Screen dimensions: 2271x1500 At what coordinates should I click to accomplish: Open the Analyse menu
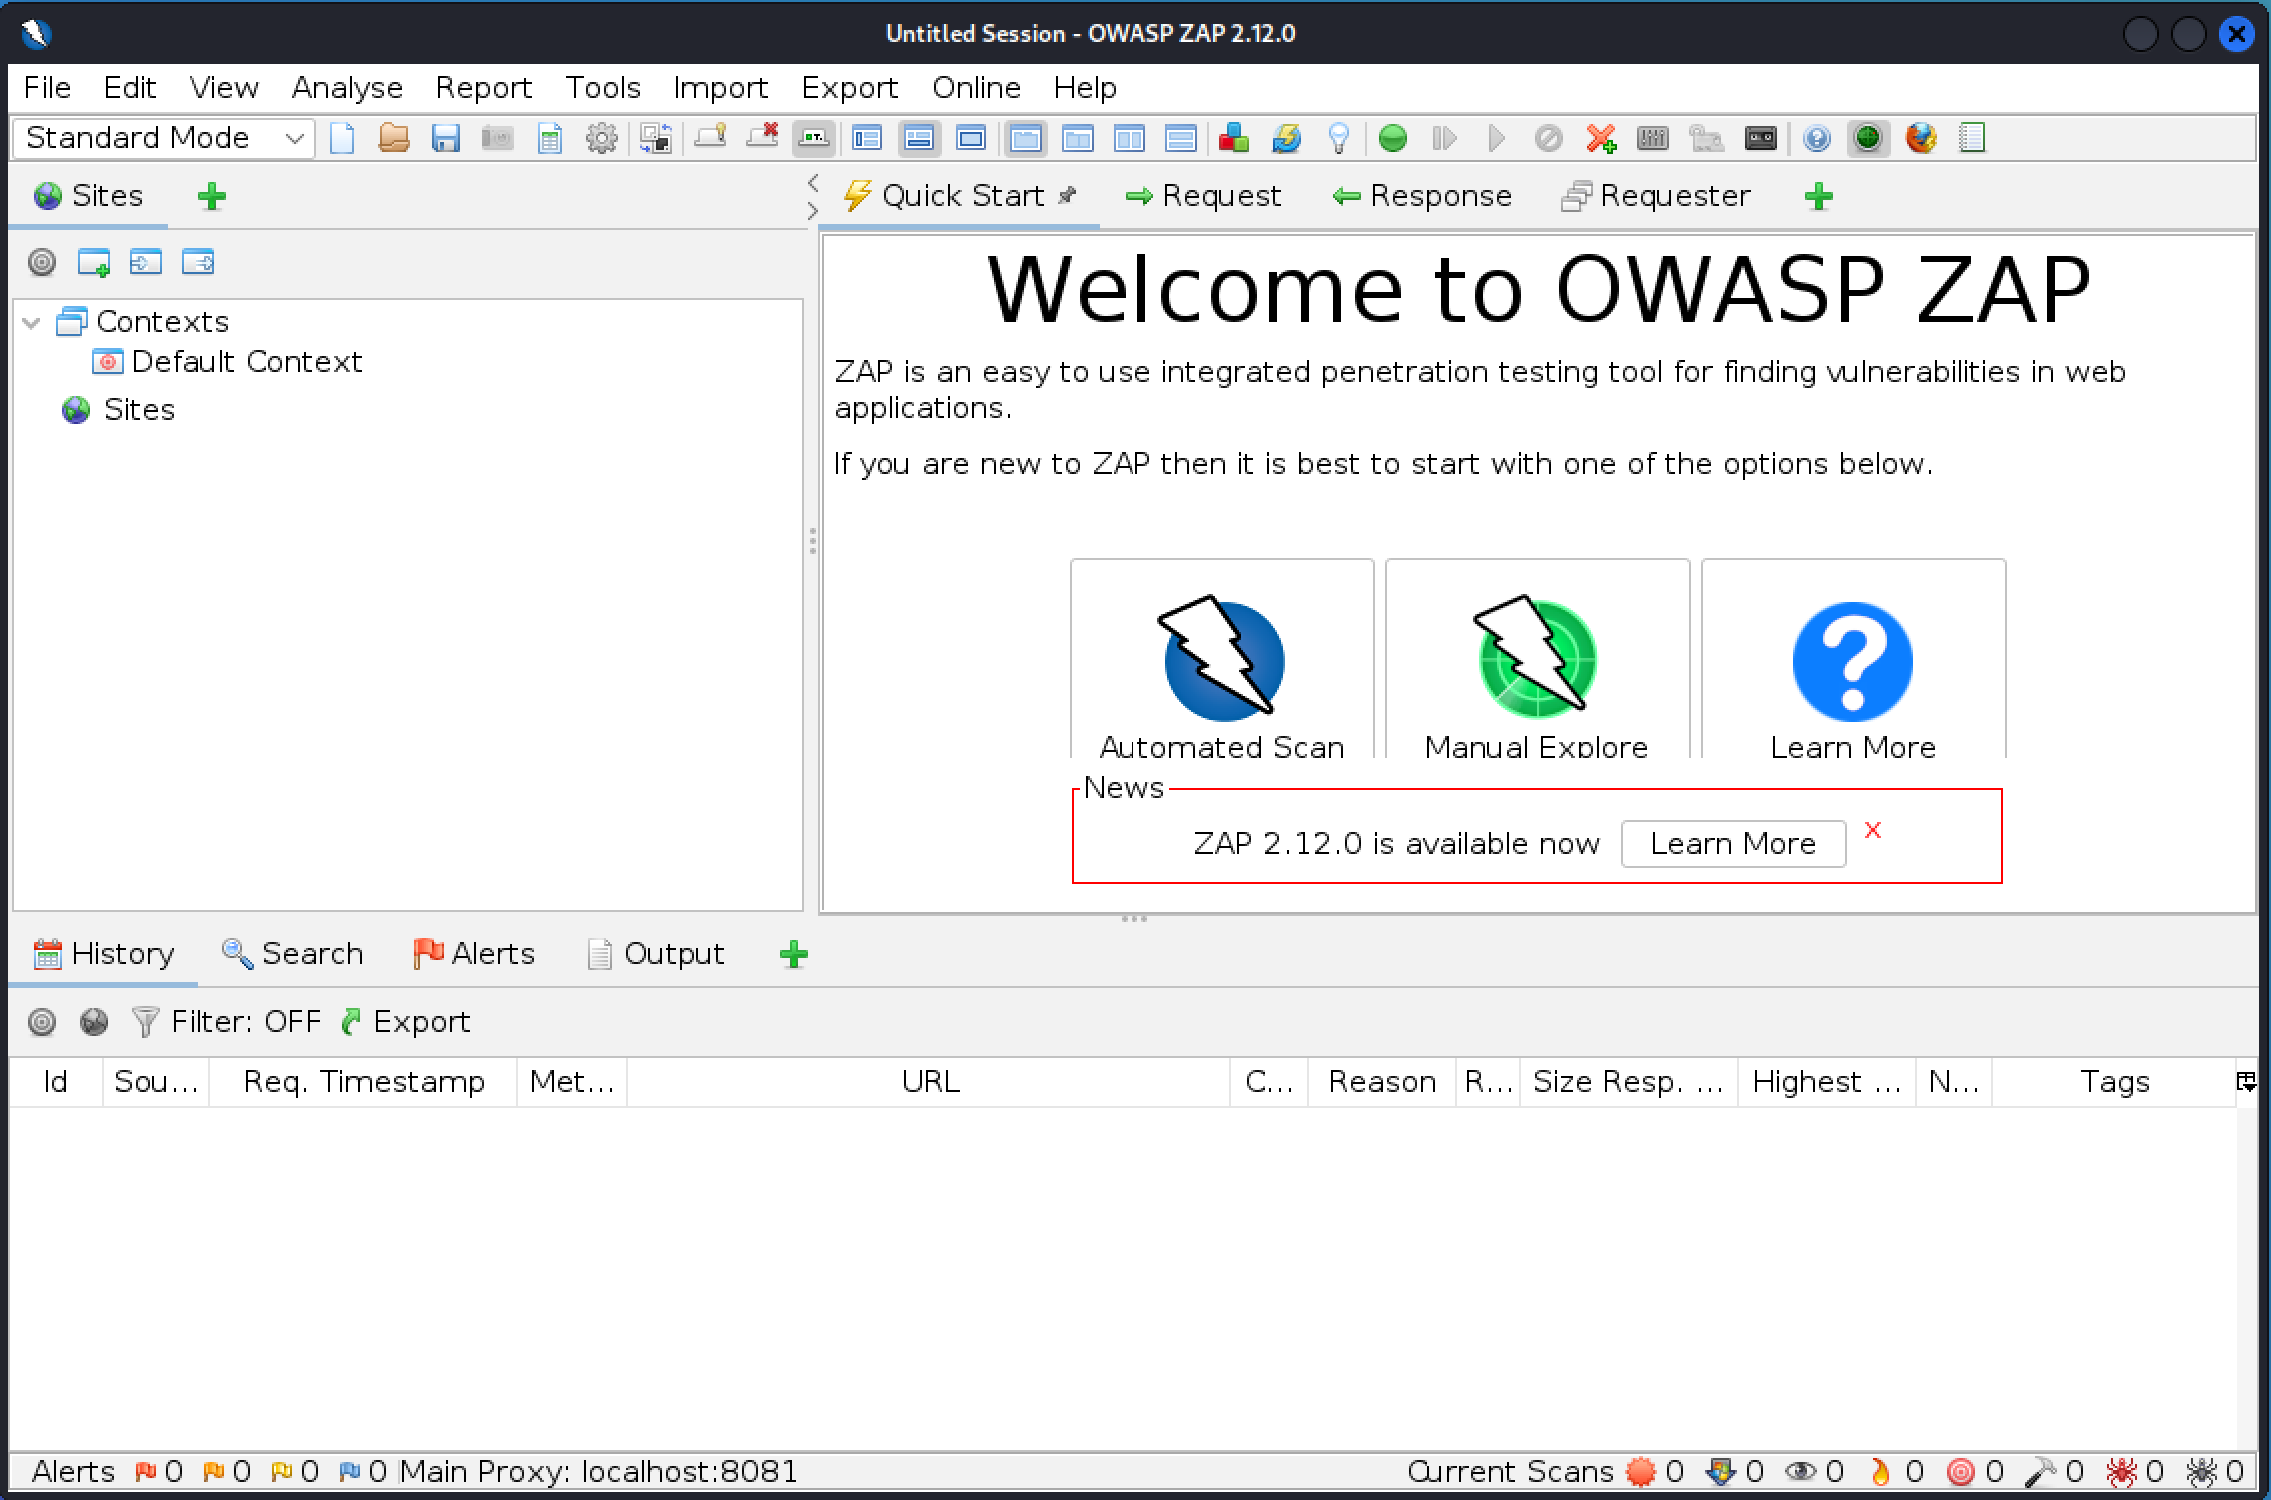click(x=346, y=88)
